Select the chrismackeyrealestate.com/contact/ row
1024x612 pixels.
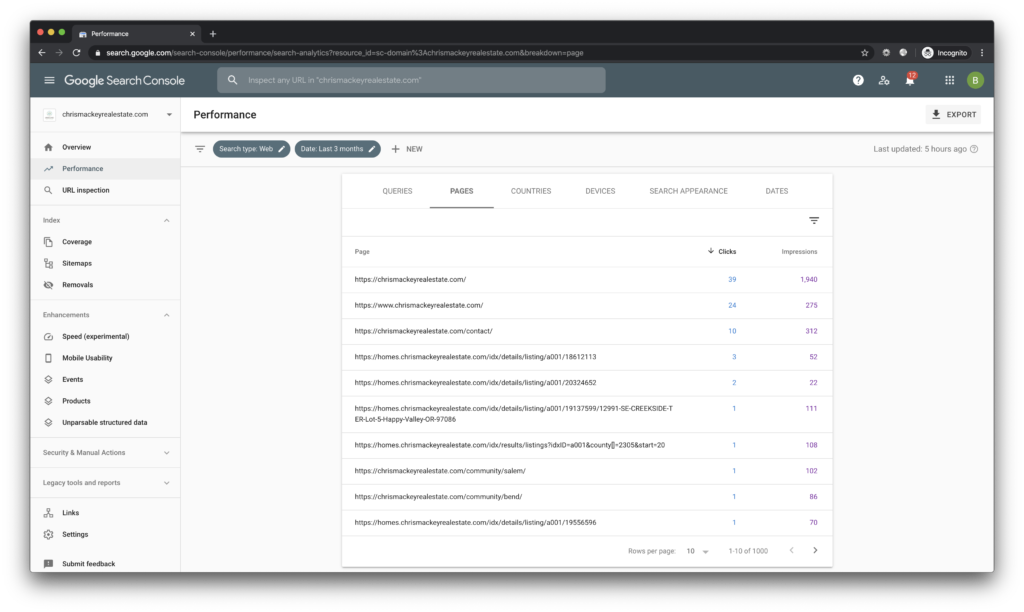click(587, 331)
